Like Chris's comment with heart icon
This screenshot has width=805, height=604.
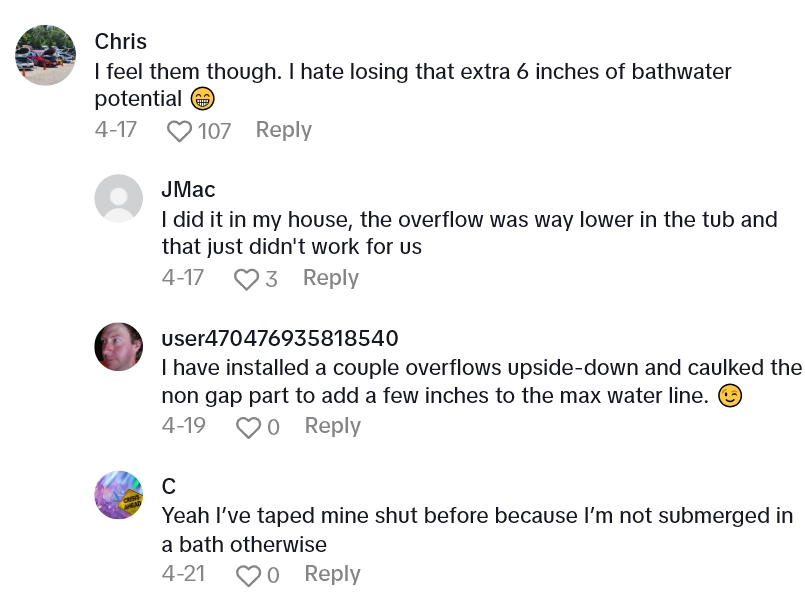coord(179,131)
